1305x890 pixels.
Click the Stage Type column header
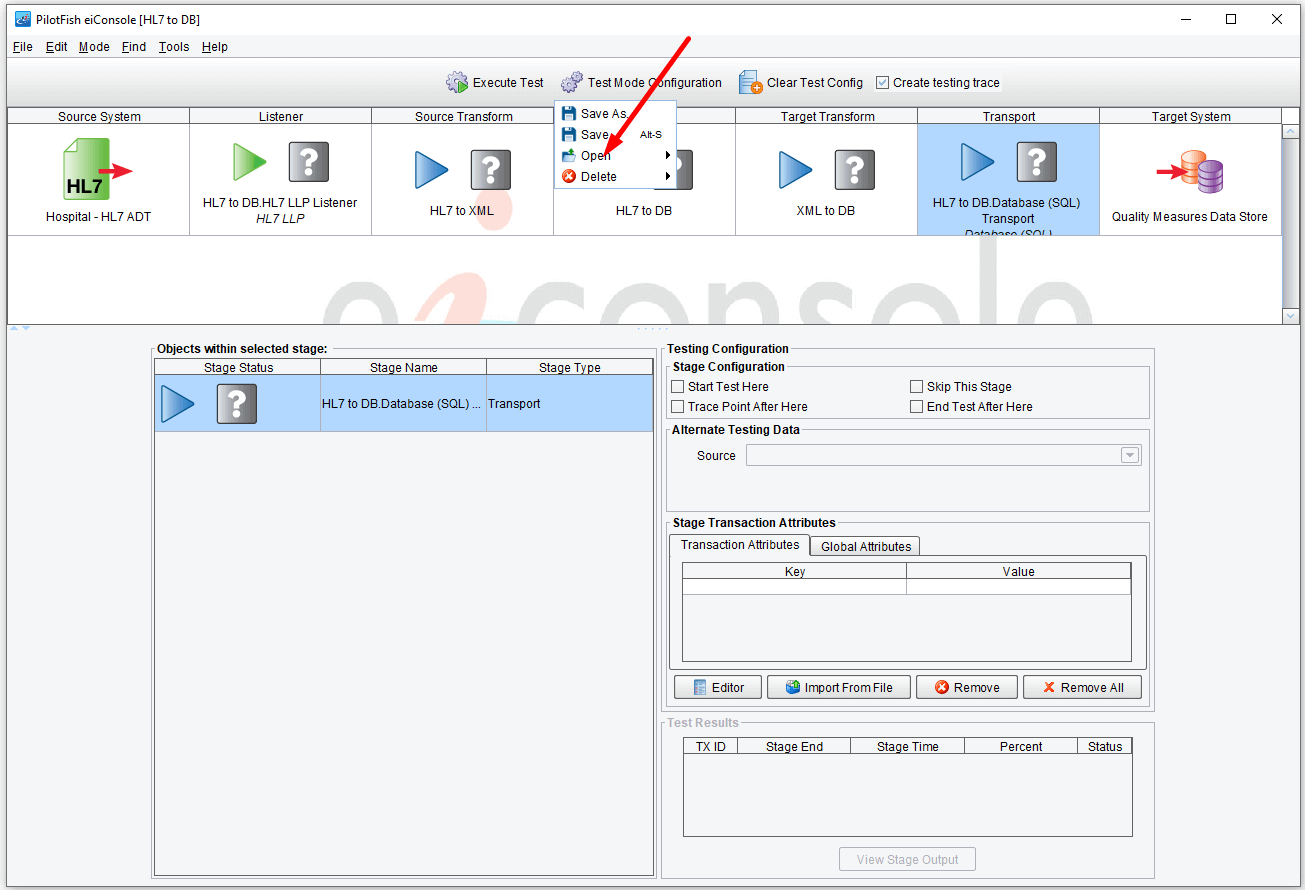(570, 368)
